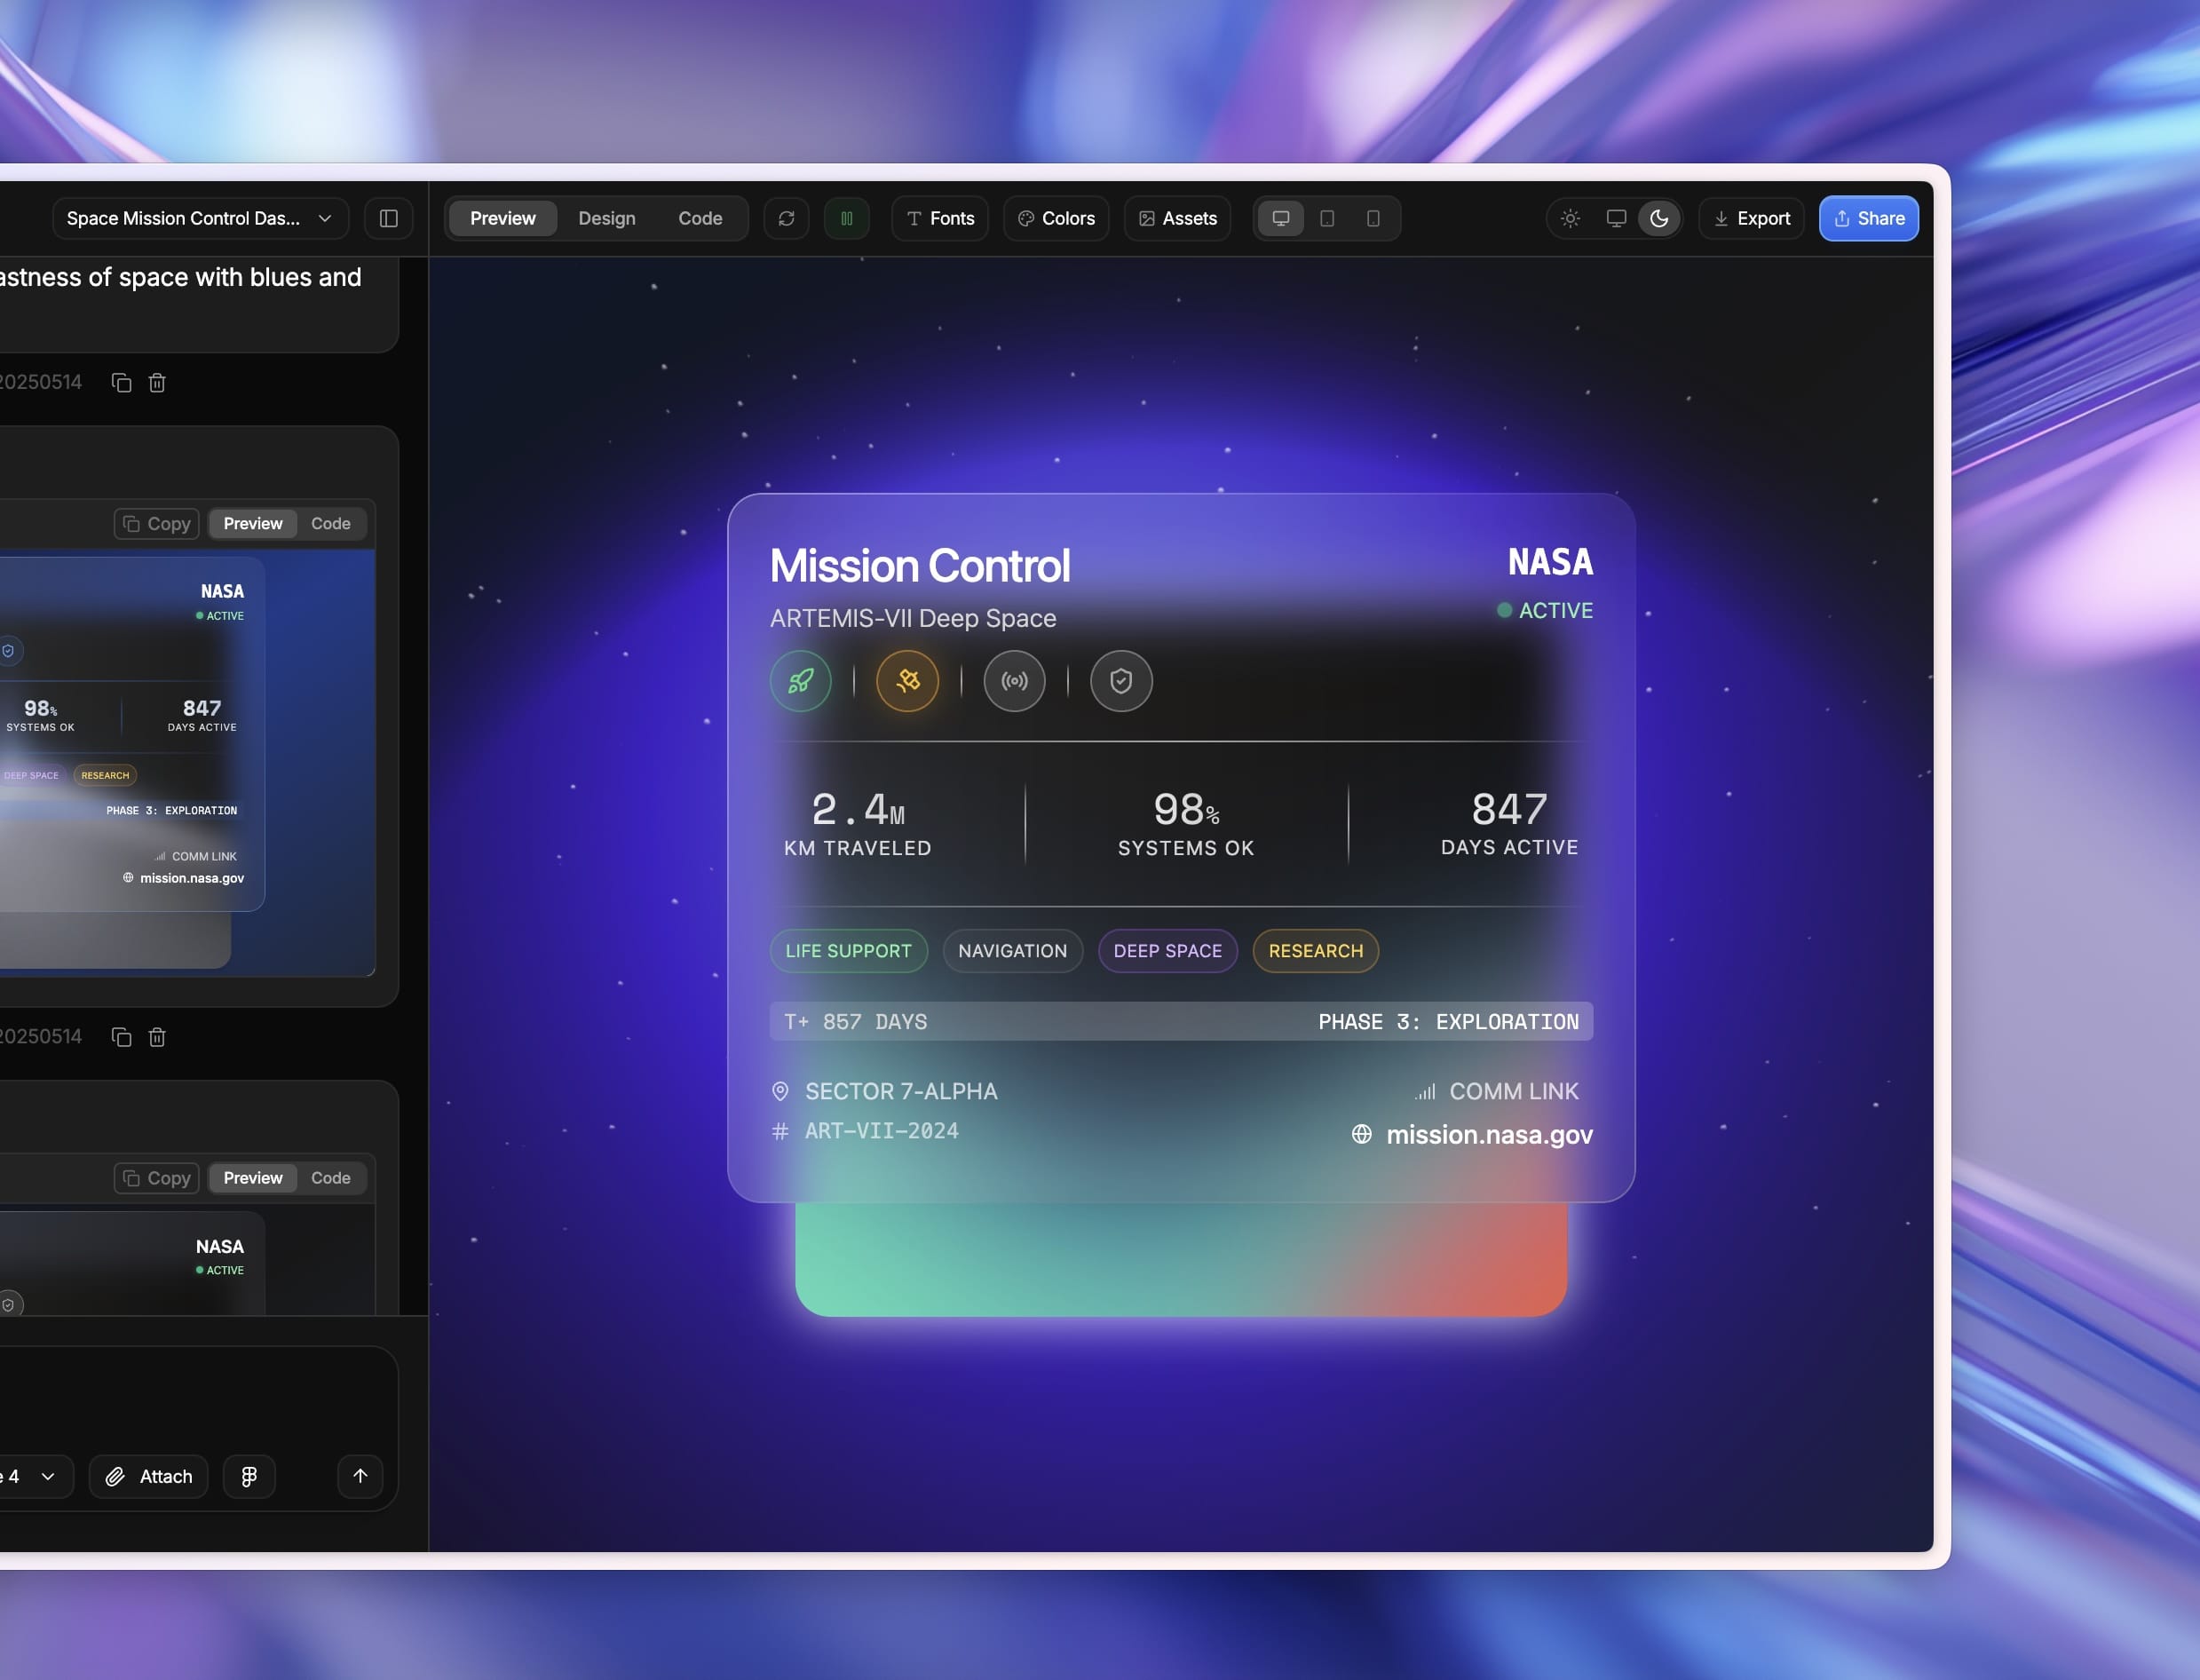Screen dimensions: 2200x1680
Task: Click the globe icon beside mission.nasa.gov
Action: click(x=1361, y=1134)
